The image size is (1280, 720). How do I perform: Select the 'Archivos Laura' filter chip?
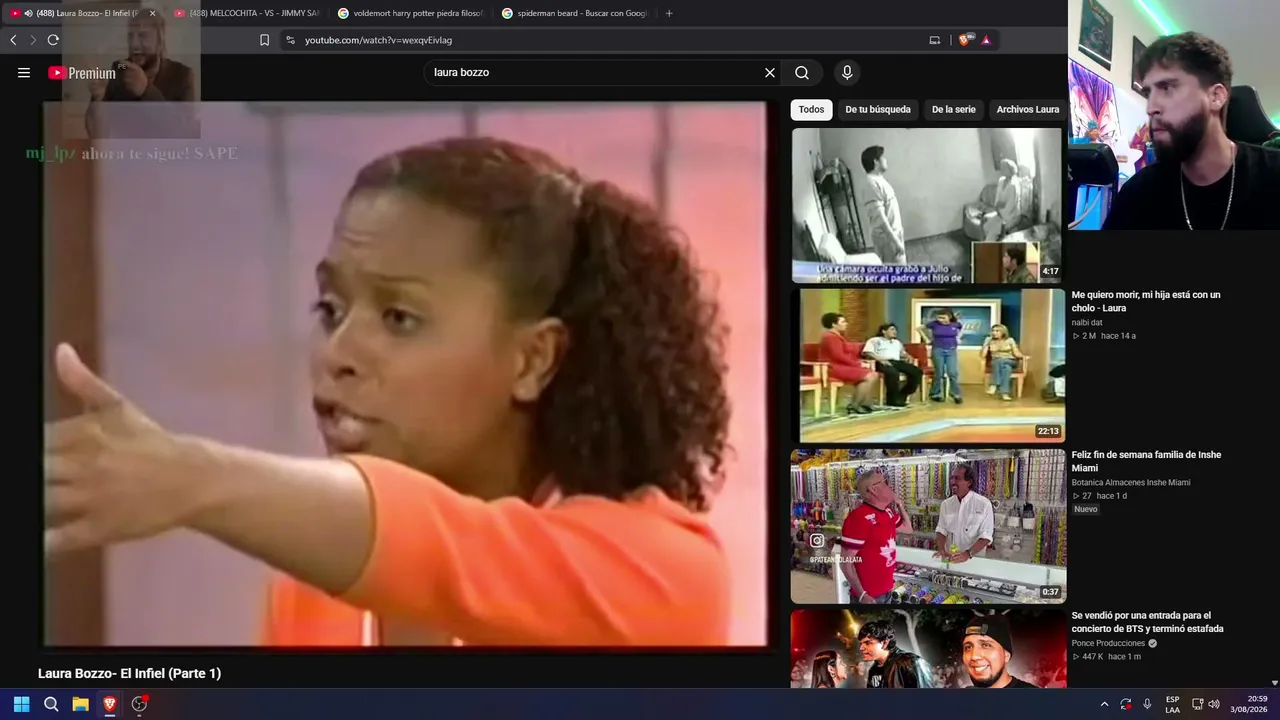(x=1027, y=109)
